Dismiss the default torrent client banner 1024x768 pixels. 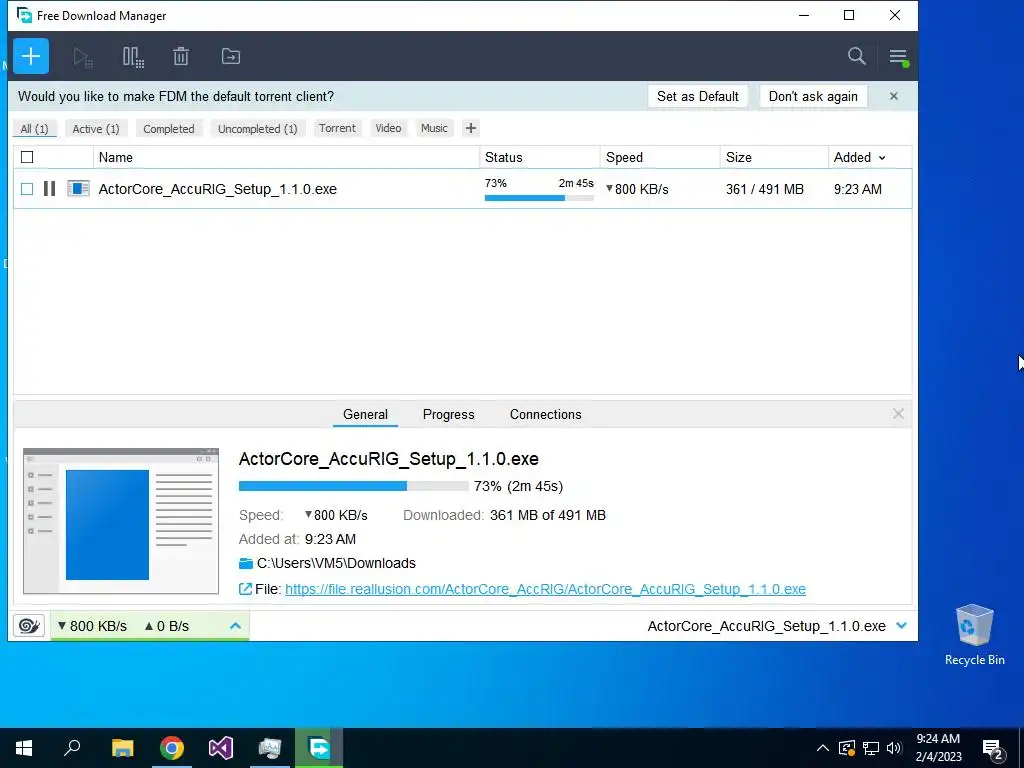[x=894, y=97]
